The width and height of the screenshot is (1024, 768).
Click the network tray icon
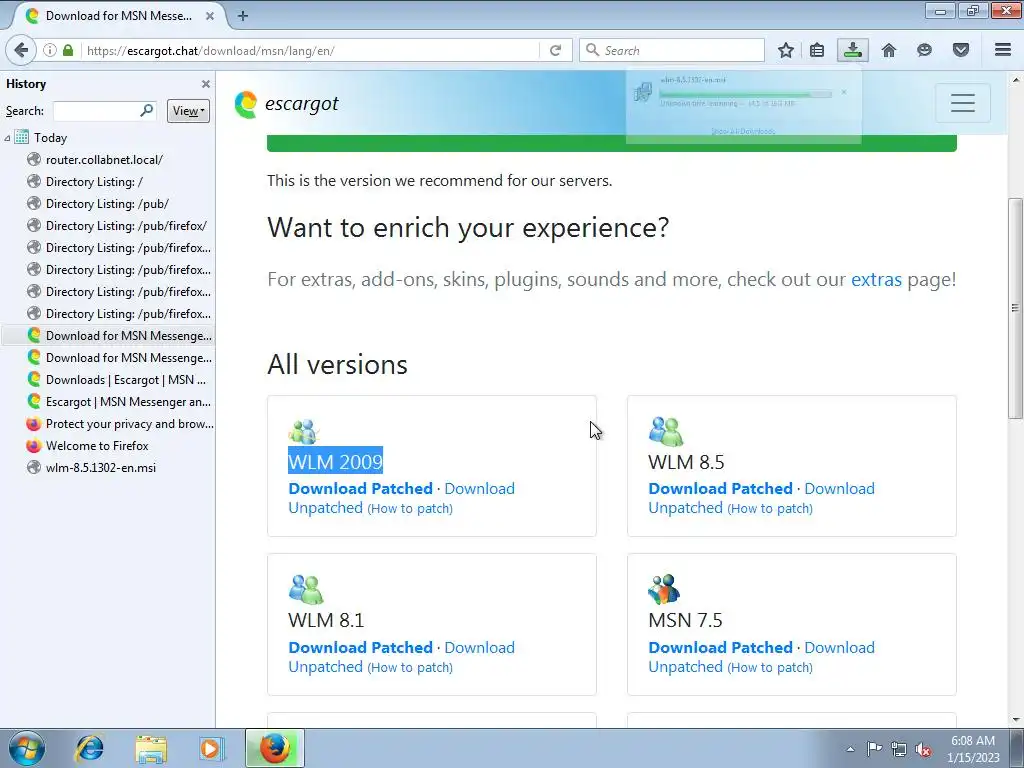[899, 750]
